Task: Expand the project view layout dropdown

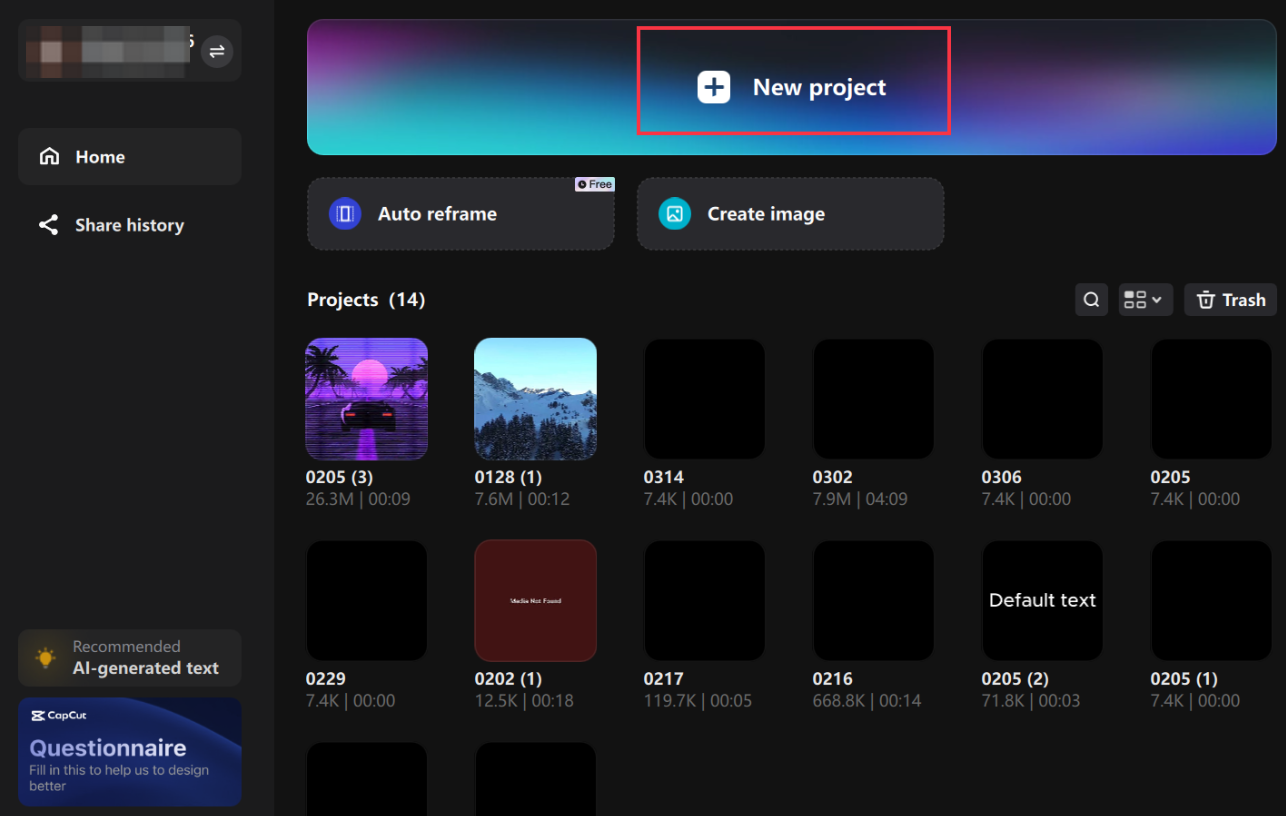Action: (1145, 300)
